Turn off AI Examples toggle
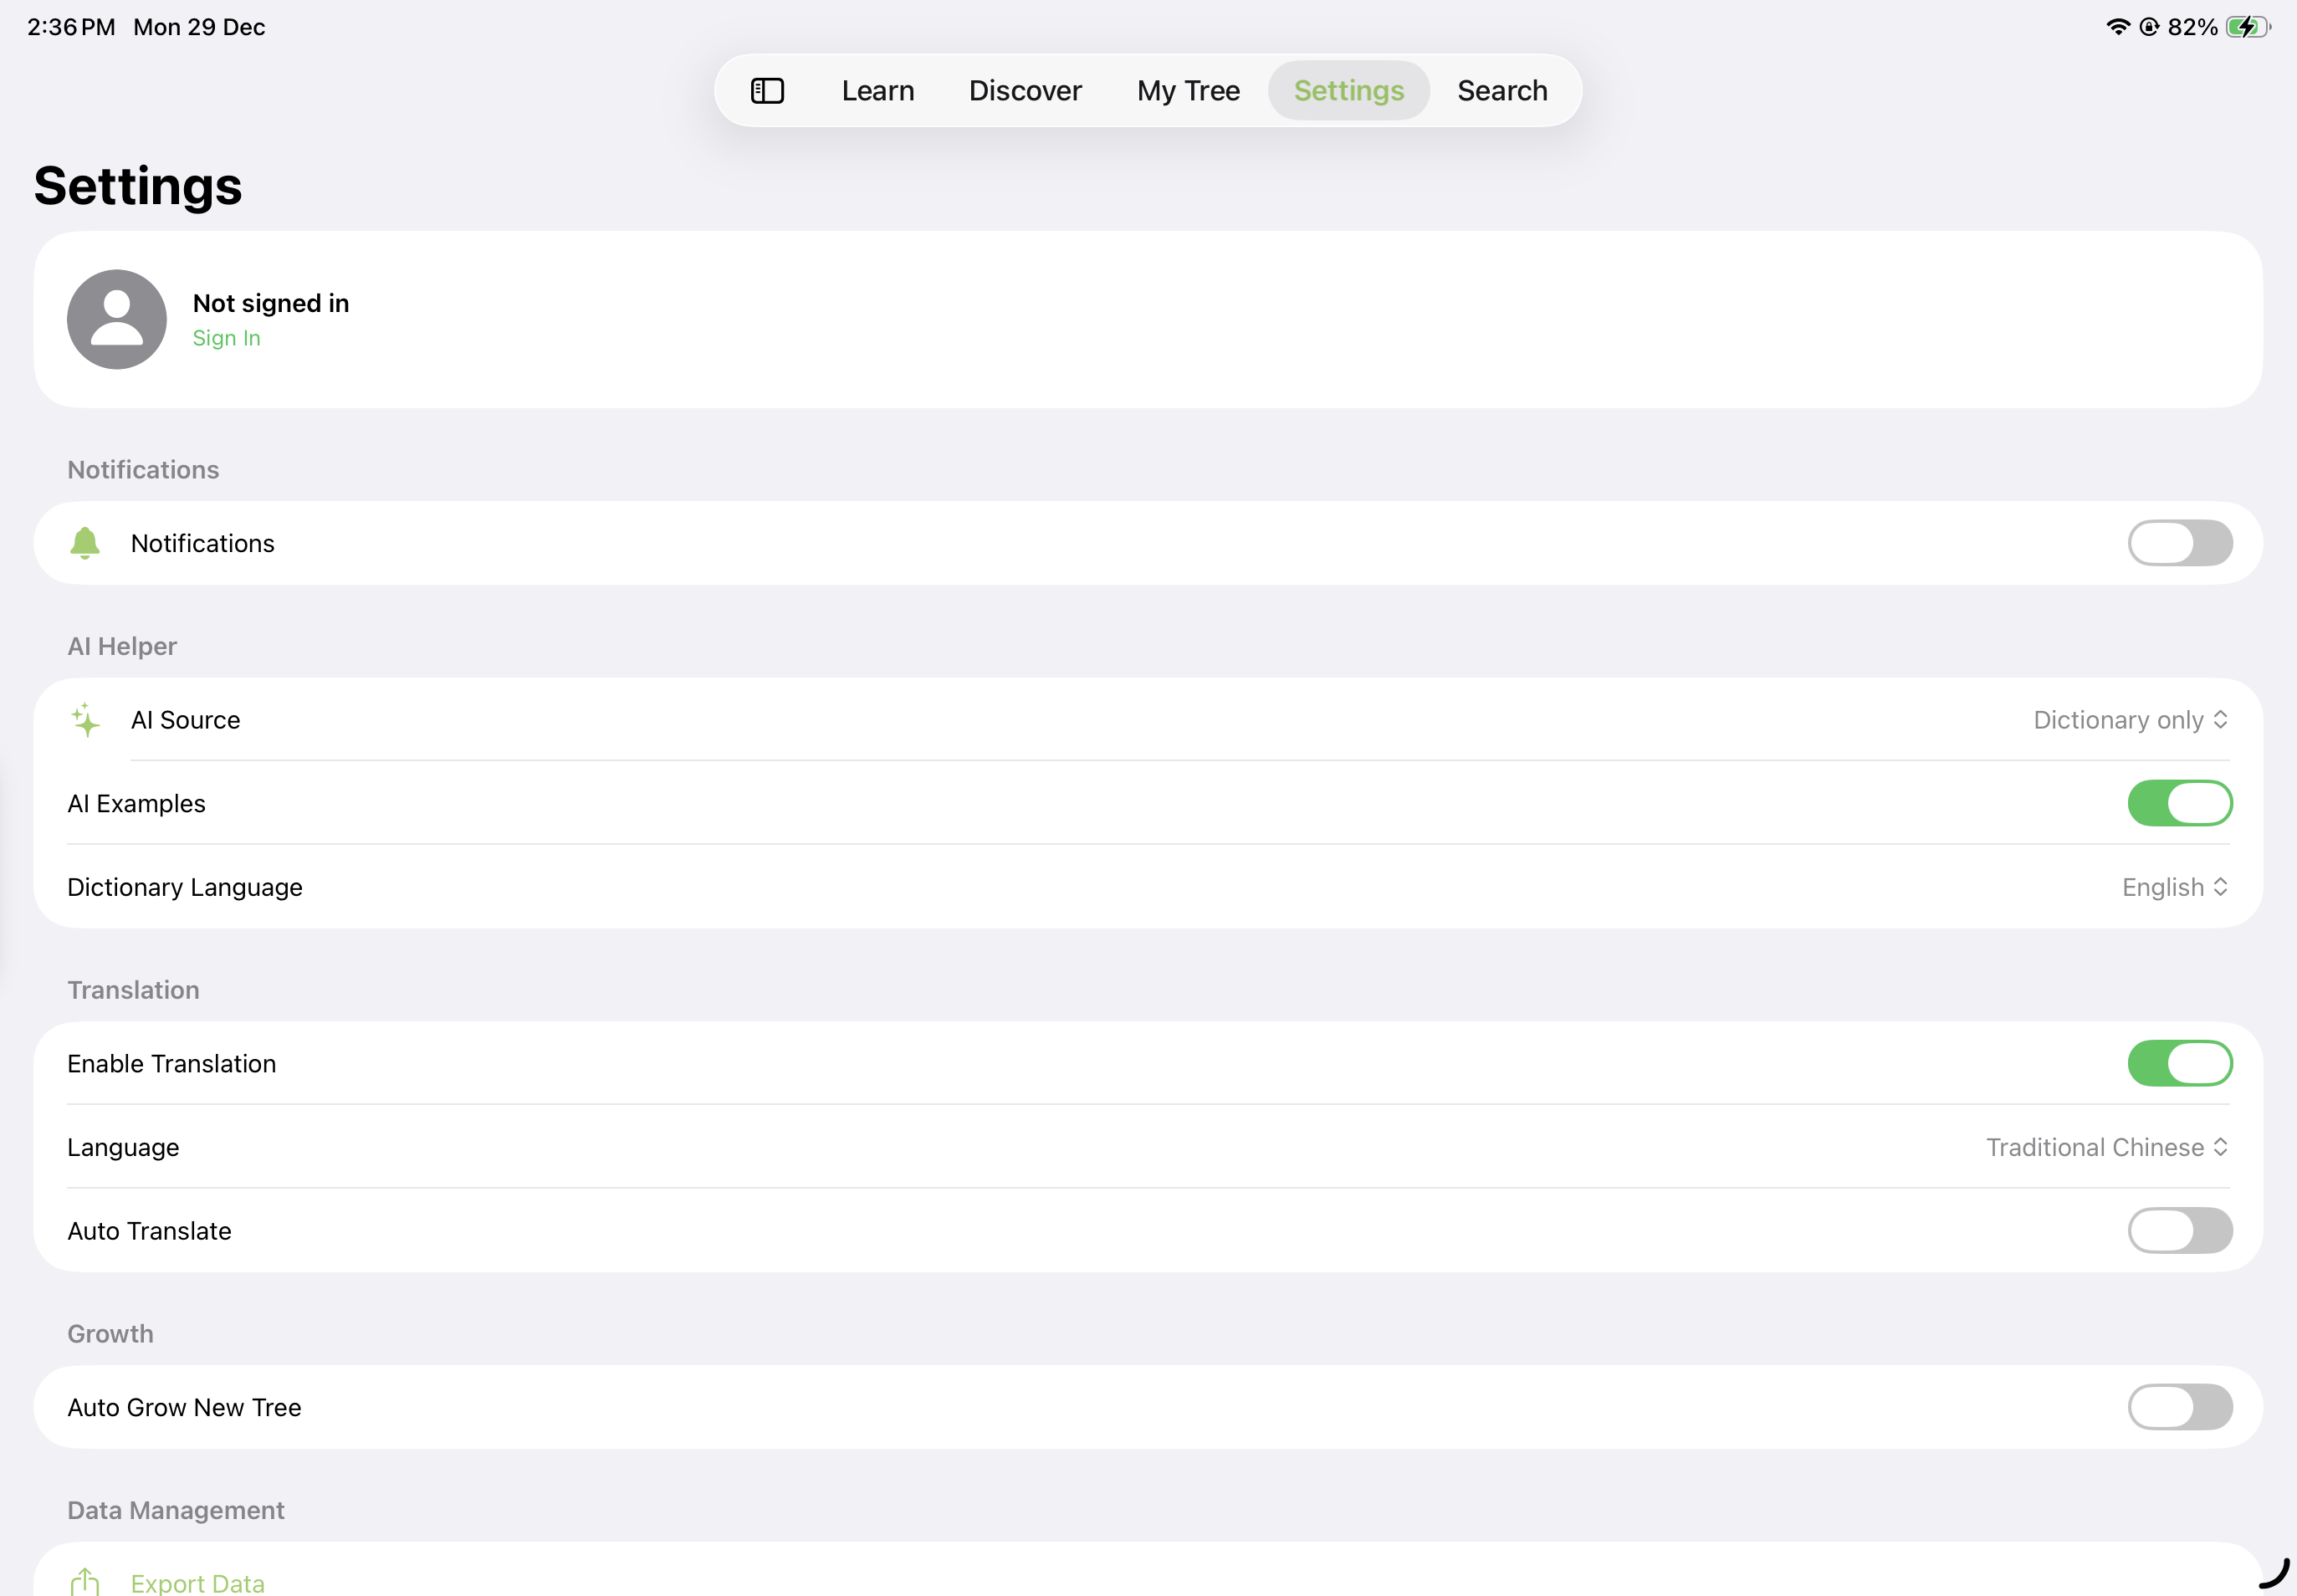This screenshot has width=2297, height=1596. [x=2179, y=803]
